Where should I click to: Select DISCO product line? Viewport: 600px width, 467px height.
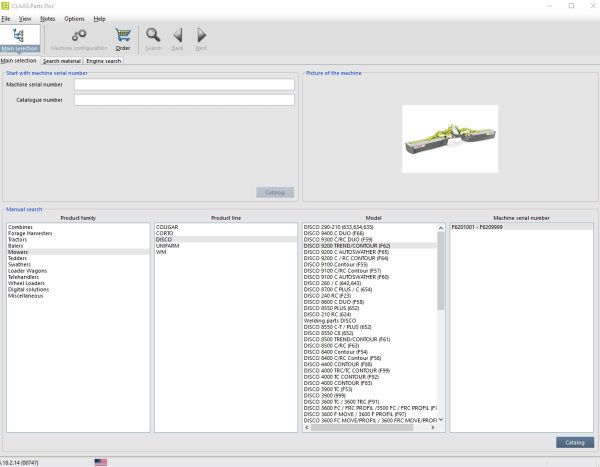226,239
